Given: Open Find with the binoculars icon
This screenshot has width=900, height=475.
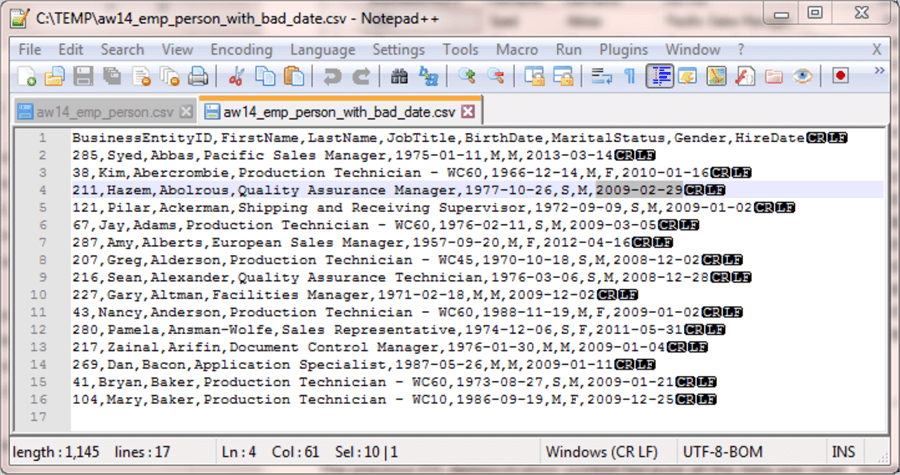Looking at the screenshot, I should (399, 76).
